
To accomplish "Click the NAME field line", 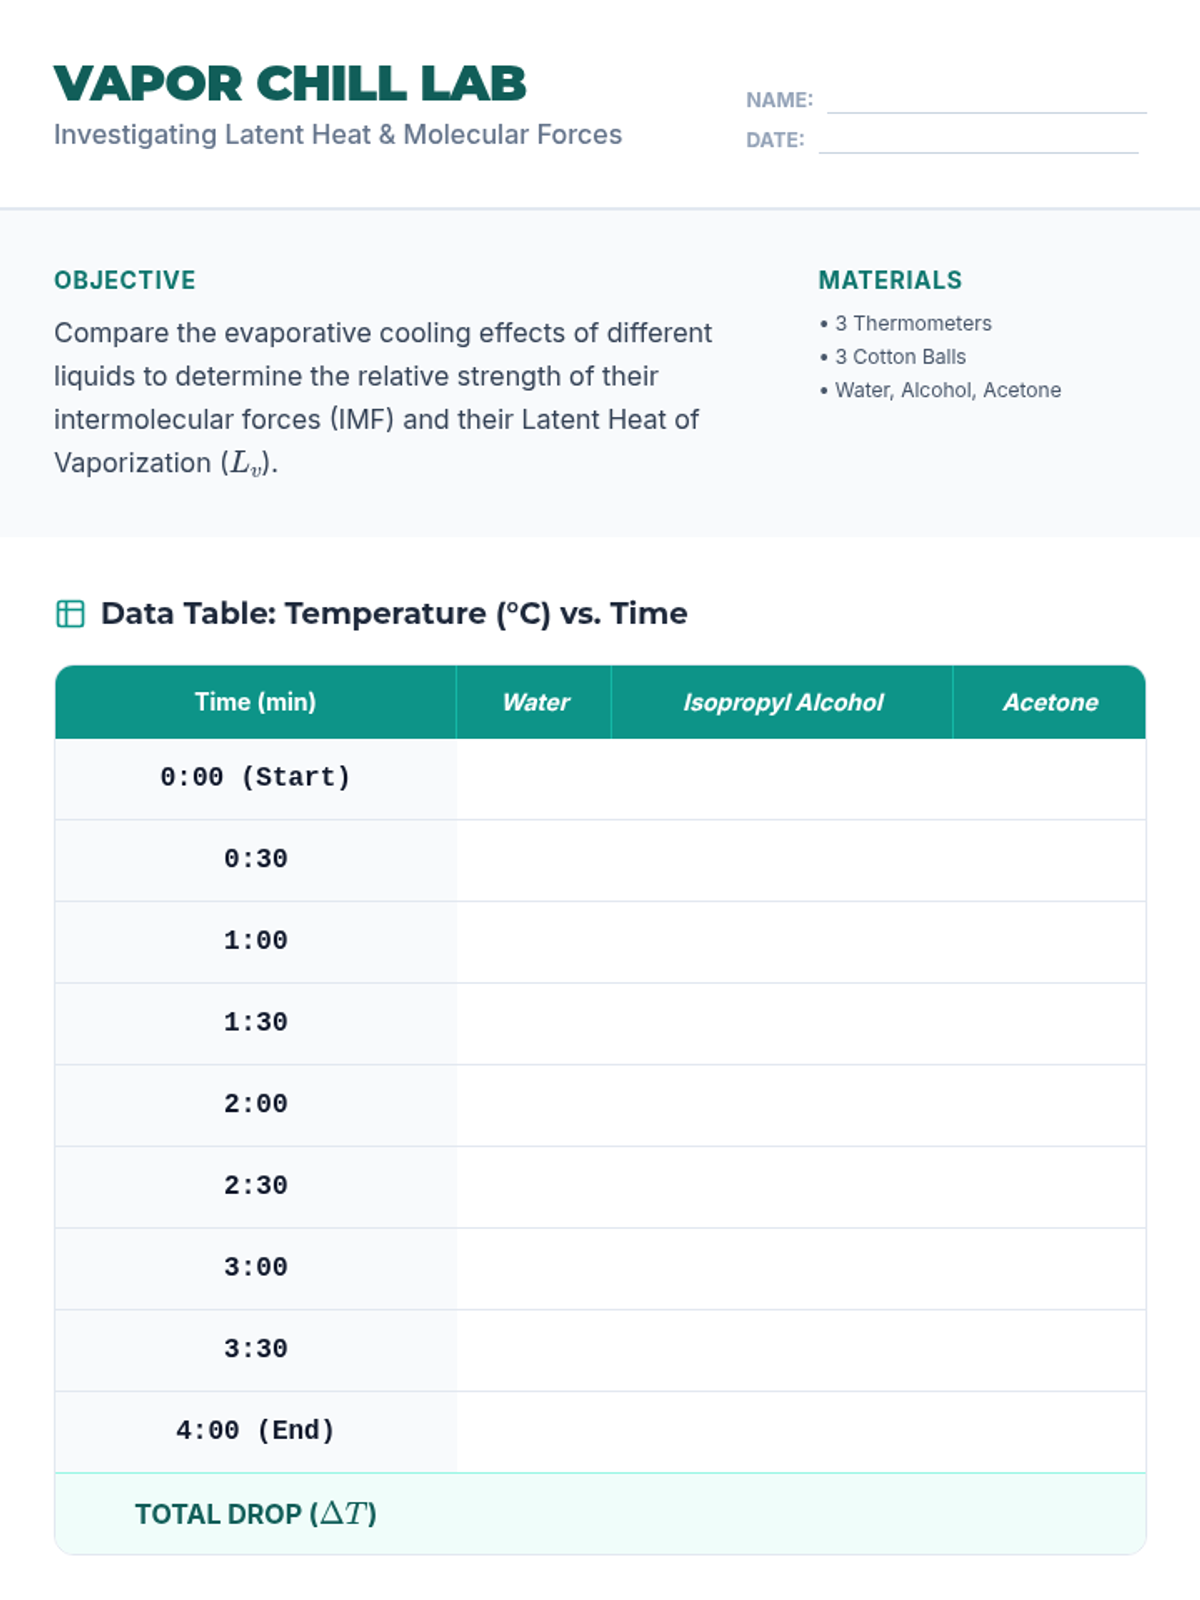I will pos(987,100).
